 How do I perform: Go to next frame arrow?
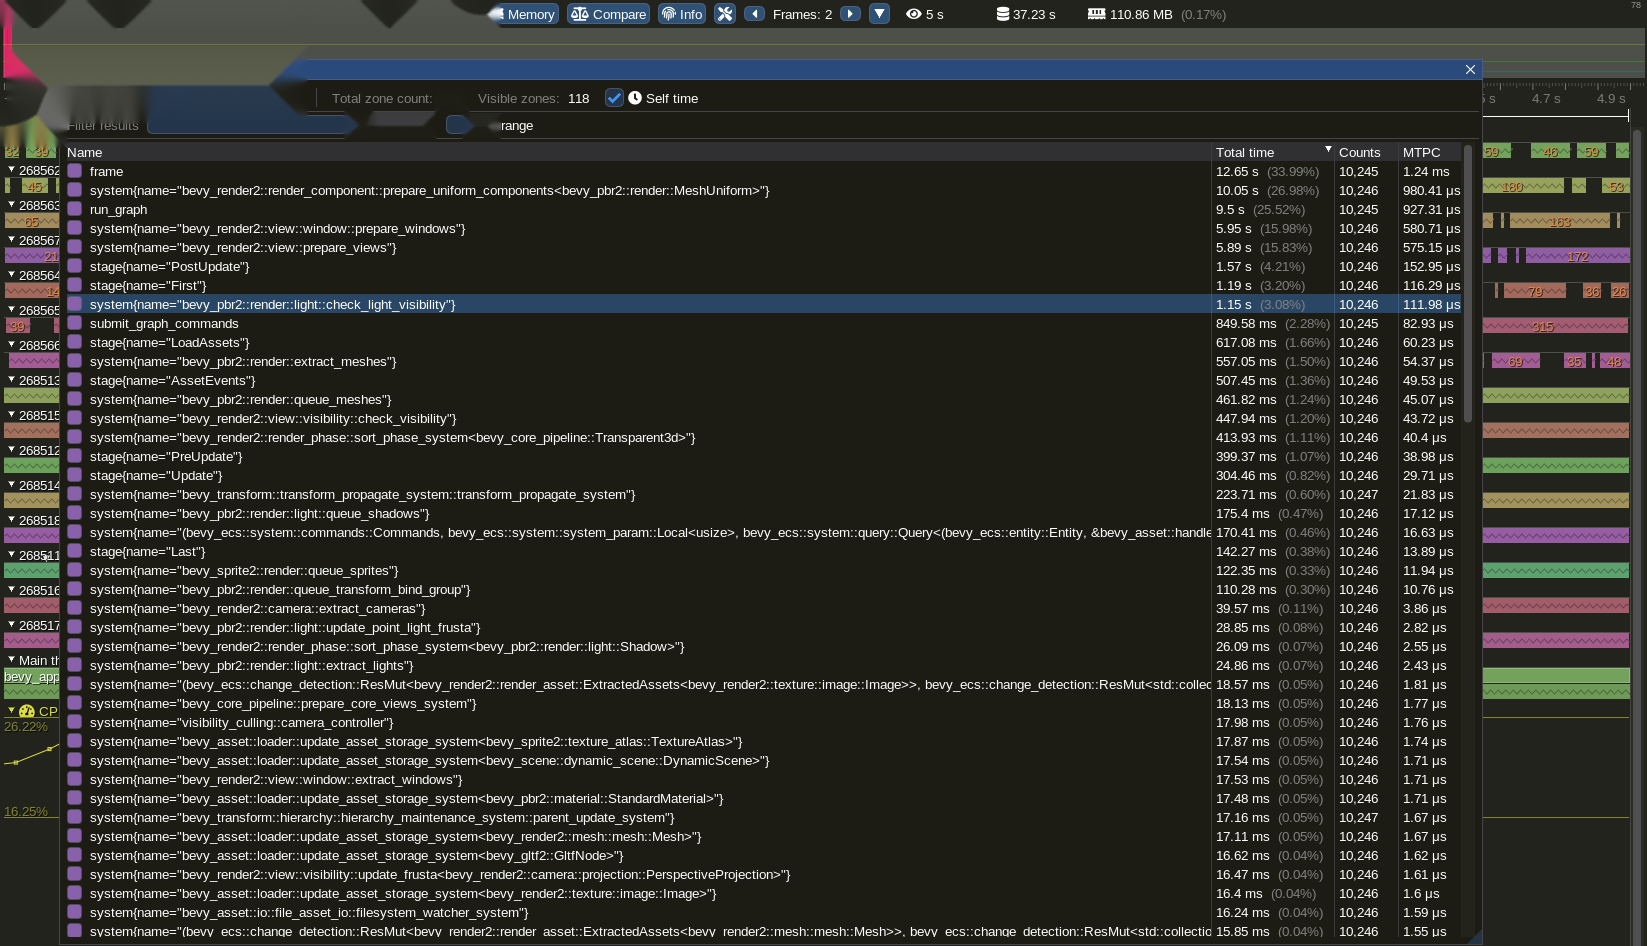coord(850,14)
